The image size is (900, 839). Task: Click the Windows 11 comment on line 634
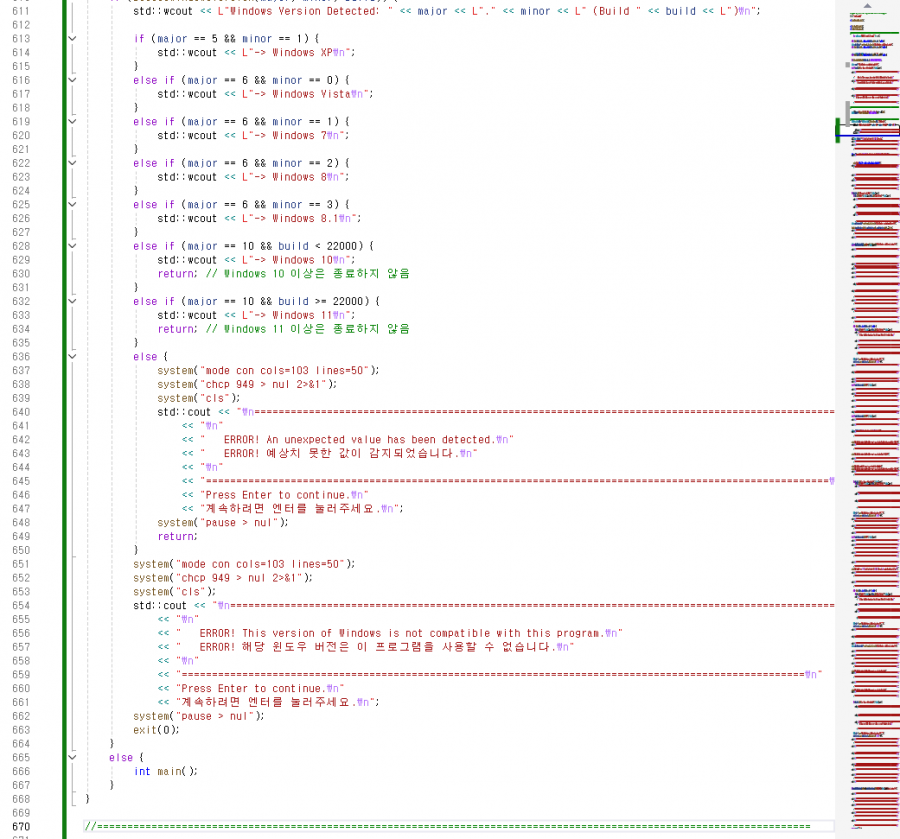pyautogui.click(x=308, y=329)
